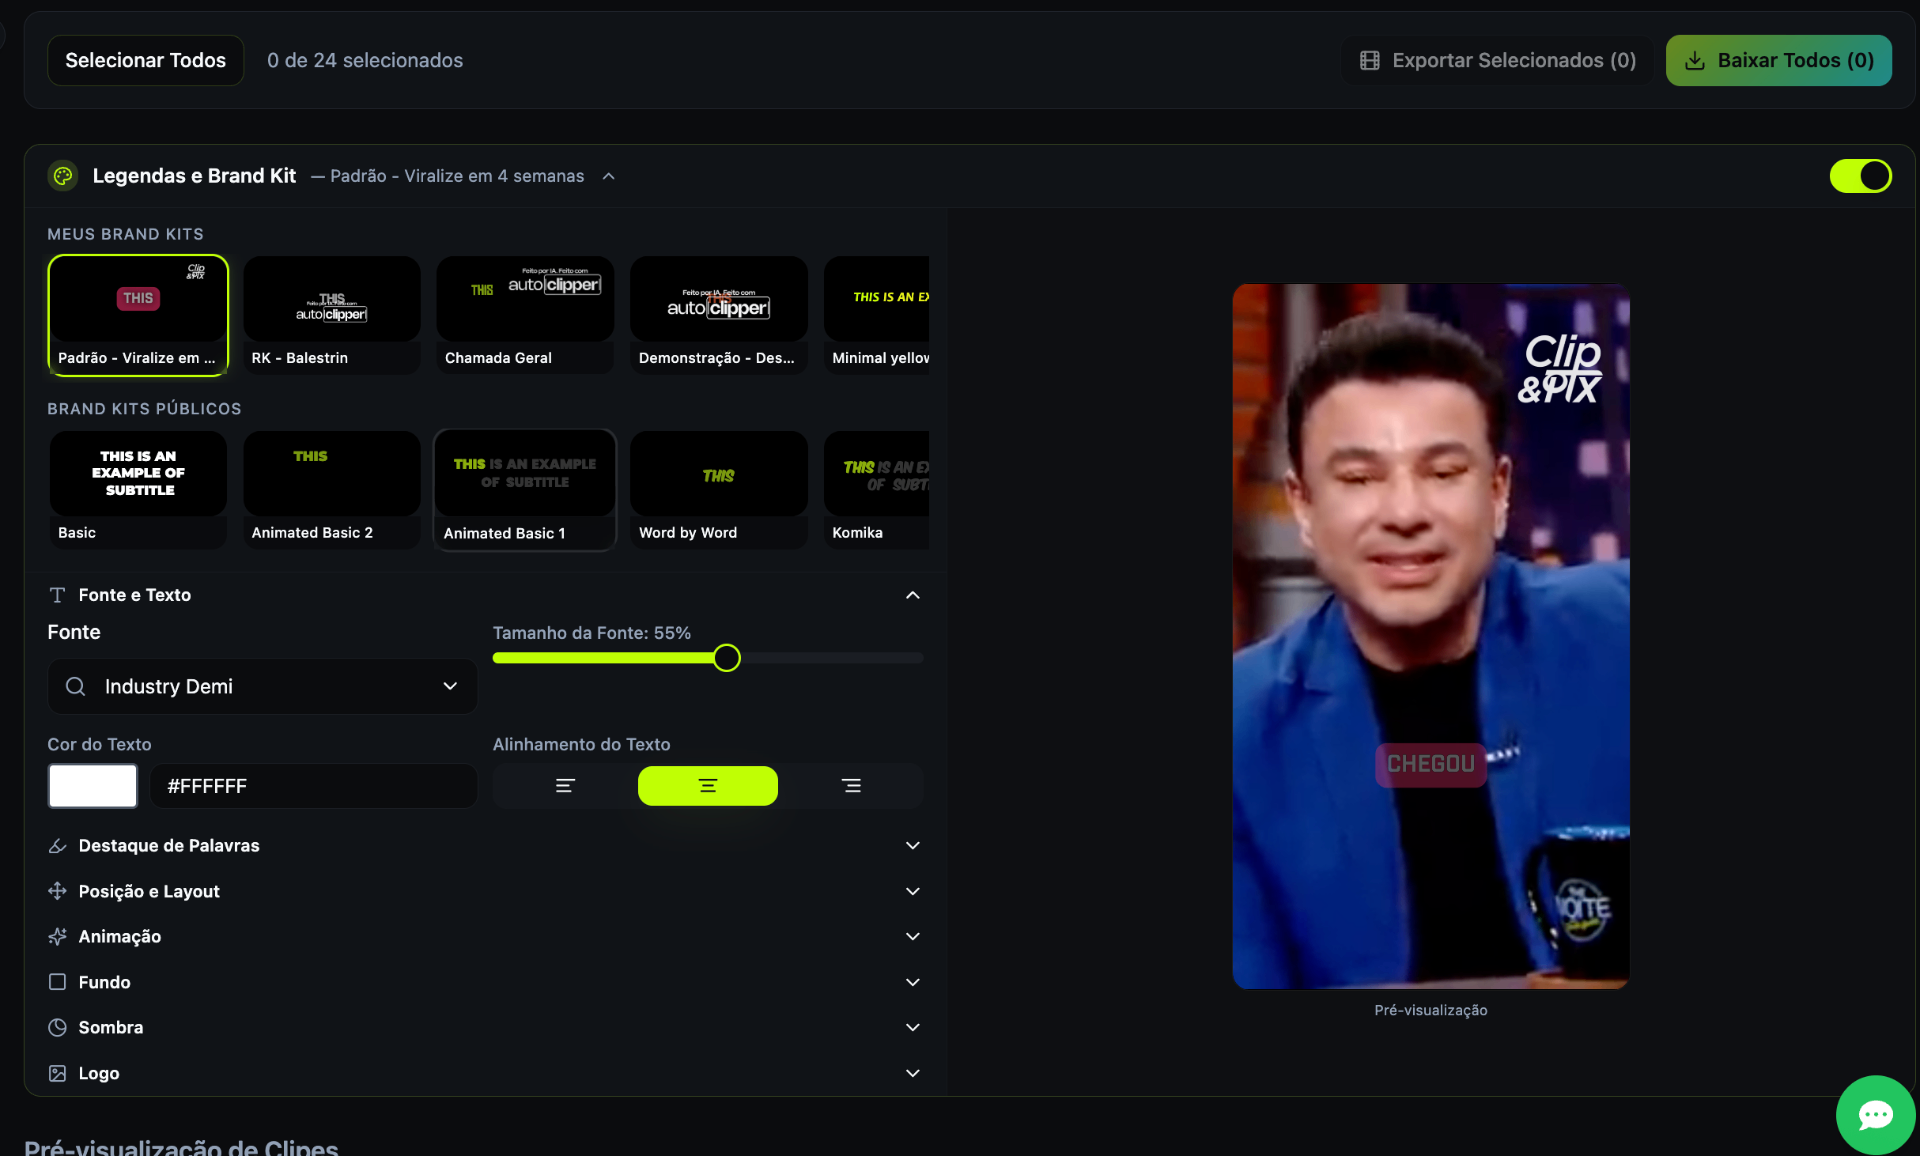Click the video preview image
1920x1156 pixels.
coord(1431,637)
